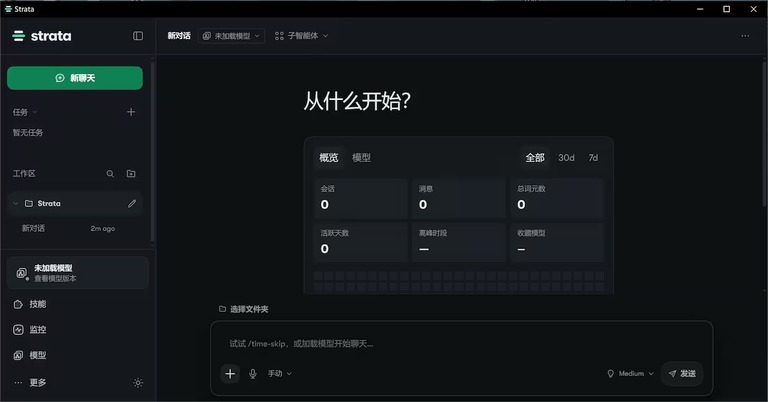Search the 工作区 with magnifier icon
Screen dimensions: 768x402
tap(110, 174)
